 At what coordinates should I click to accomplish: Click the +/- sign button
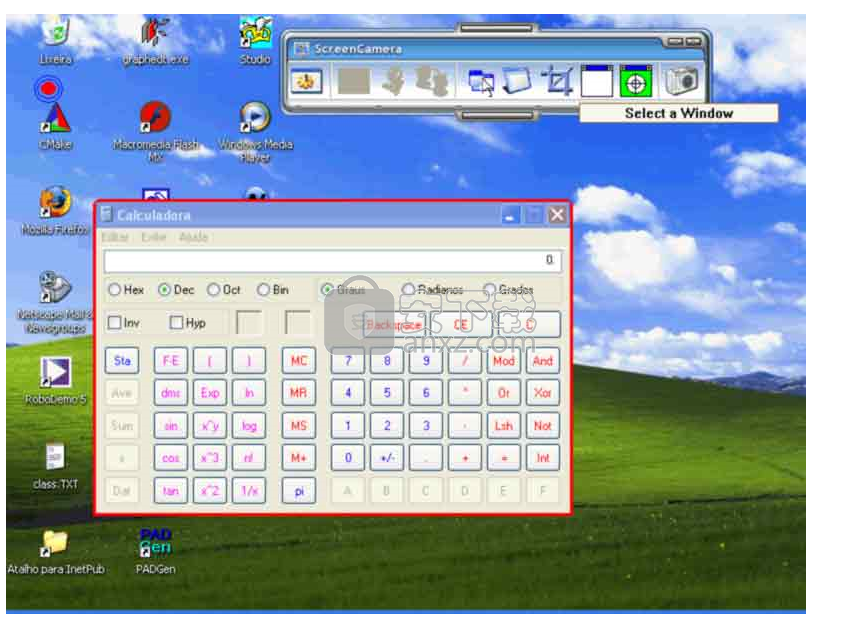(387, 458)
